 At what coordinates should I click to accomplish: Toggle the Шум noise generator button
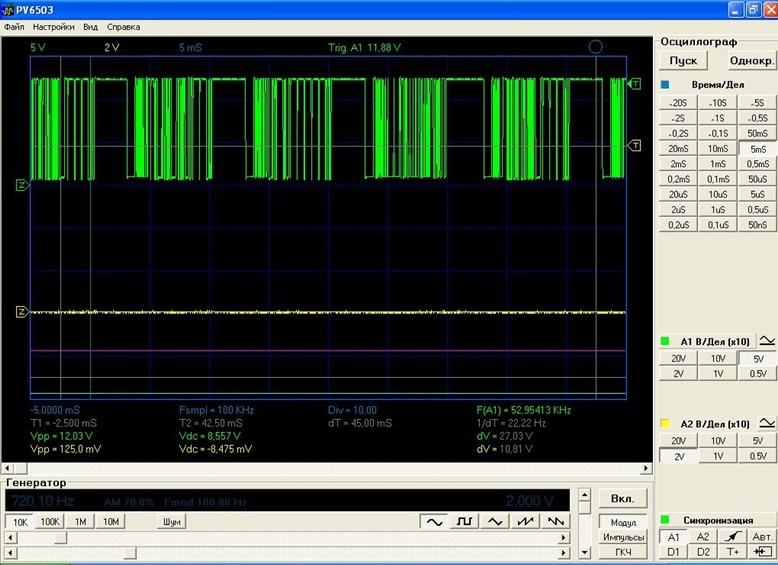(172, 521)
